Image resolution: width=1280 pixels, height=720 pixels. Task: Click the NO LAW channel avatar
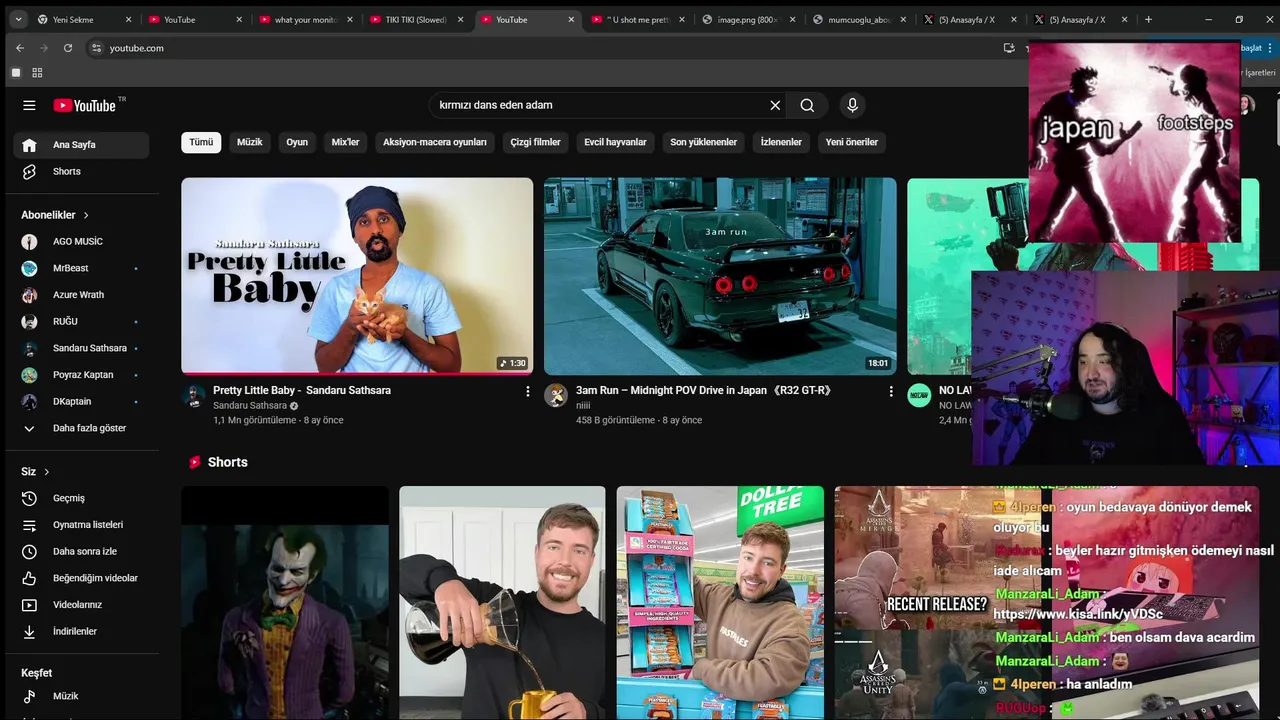click(x=919, y=395)
